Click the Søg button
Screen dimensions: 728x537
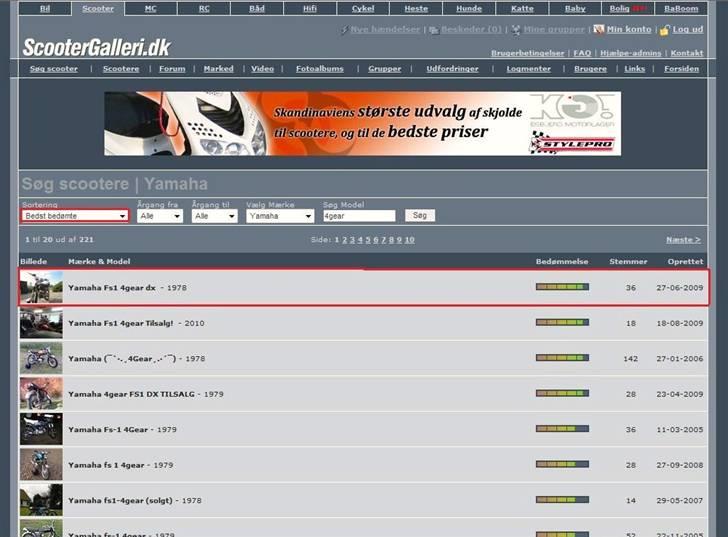tap(420, 215)
